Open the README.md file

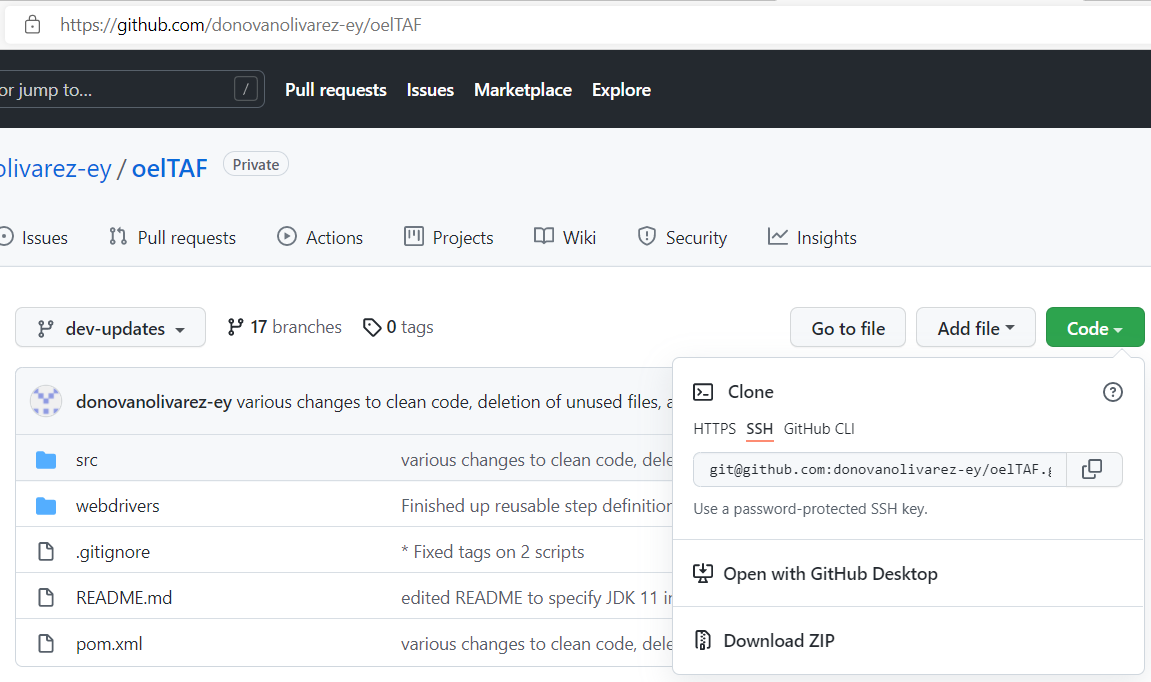pos(124,598)
